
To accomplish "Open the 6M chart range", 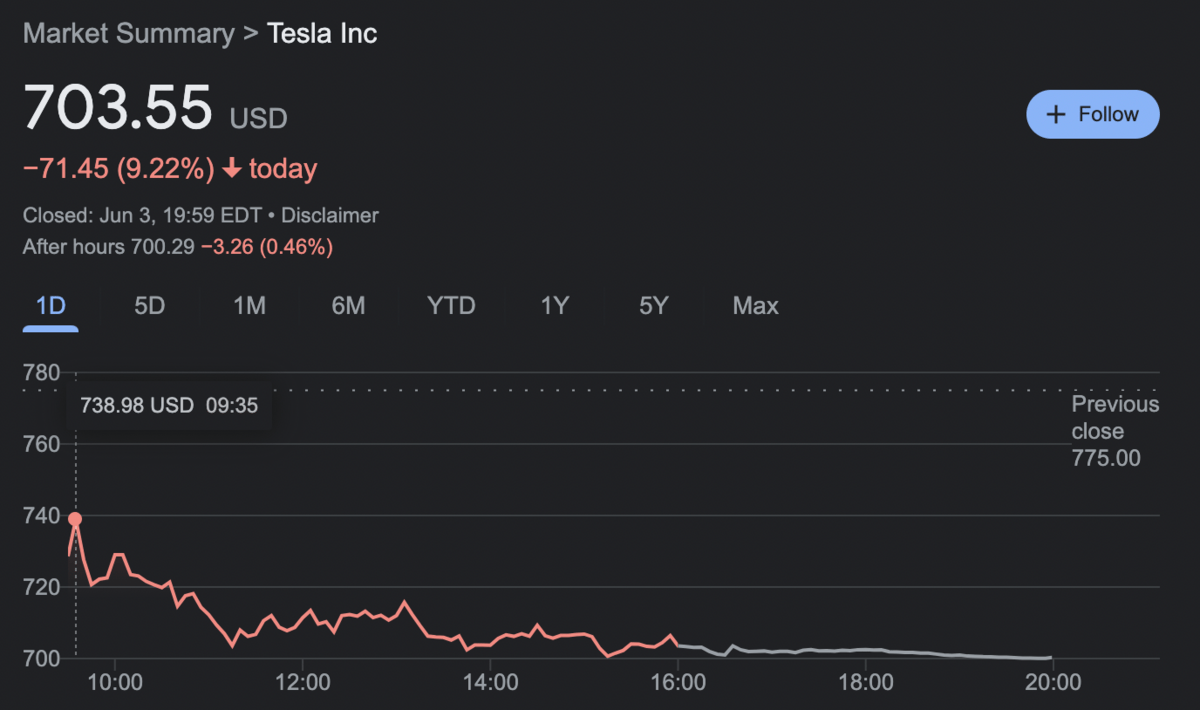I will (348, 305).
